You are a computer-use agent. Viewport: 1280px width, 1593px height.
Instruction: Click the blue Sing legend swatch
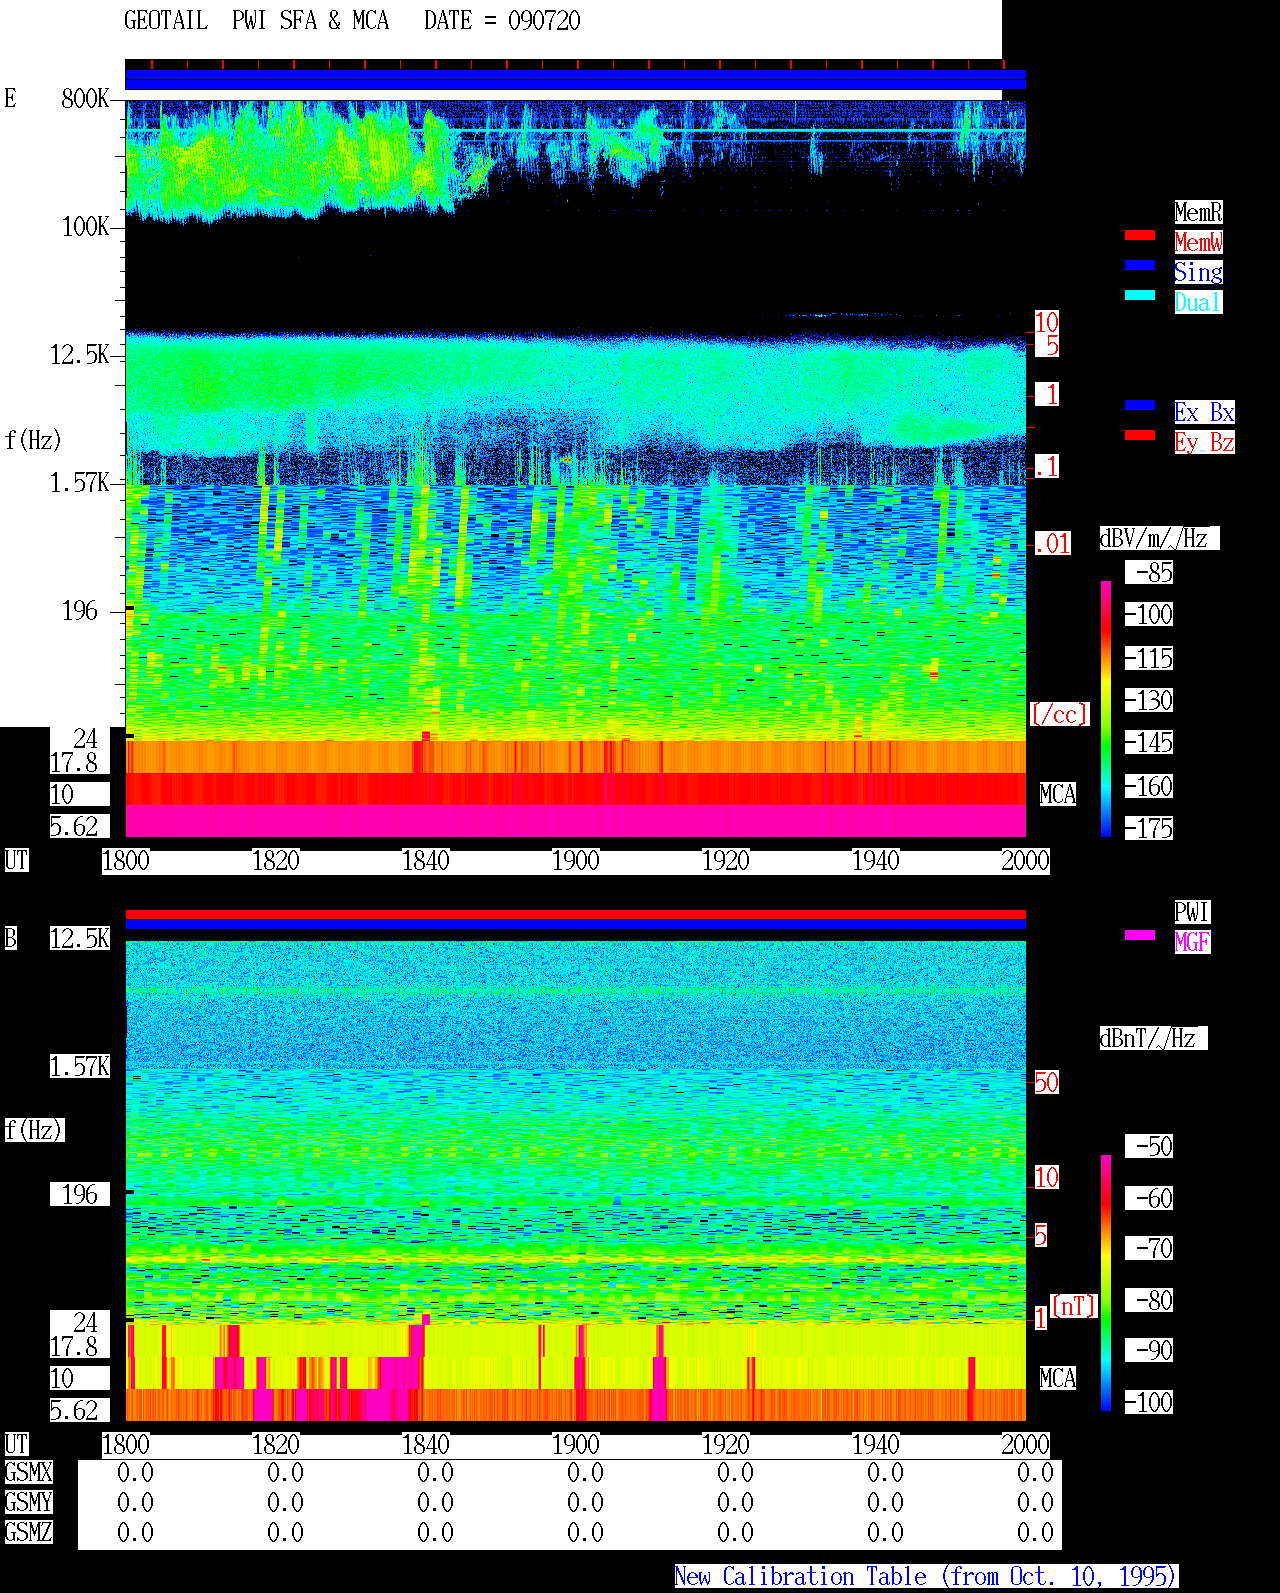(x=1140, y=265)
